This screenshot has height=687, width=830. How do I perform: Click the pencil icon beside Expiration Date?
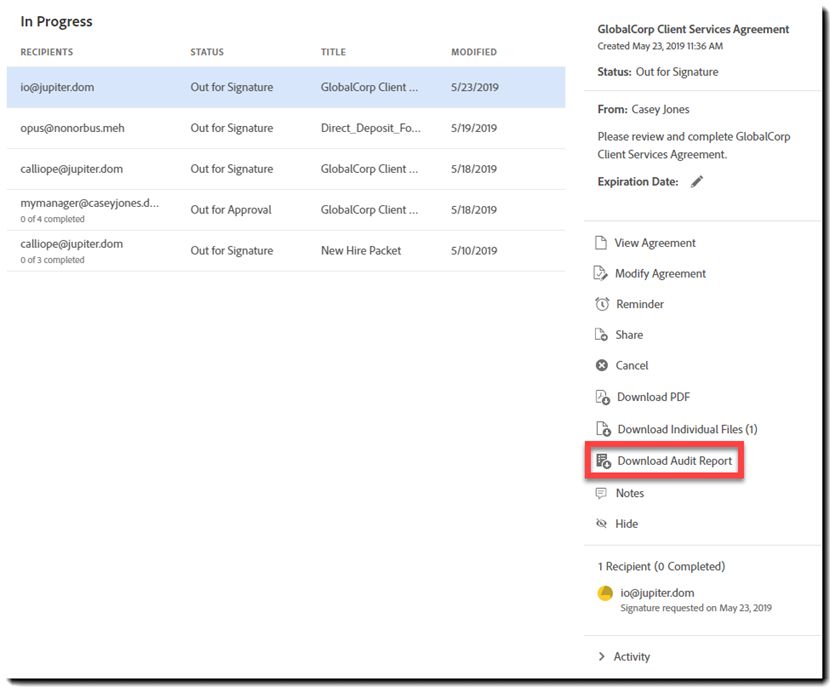697,182
